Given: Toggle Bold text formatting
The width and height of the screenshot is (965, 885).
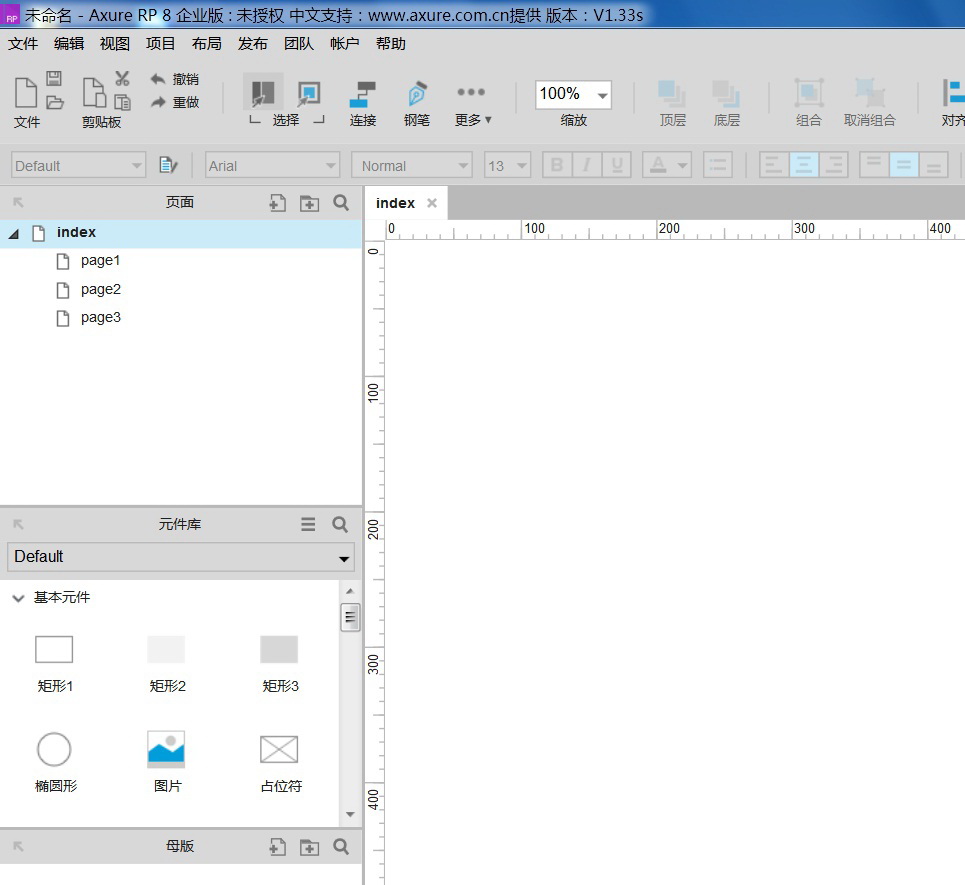Looking at the screenshot, I should coord(557,166).
